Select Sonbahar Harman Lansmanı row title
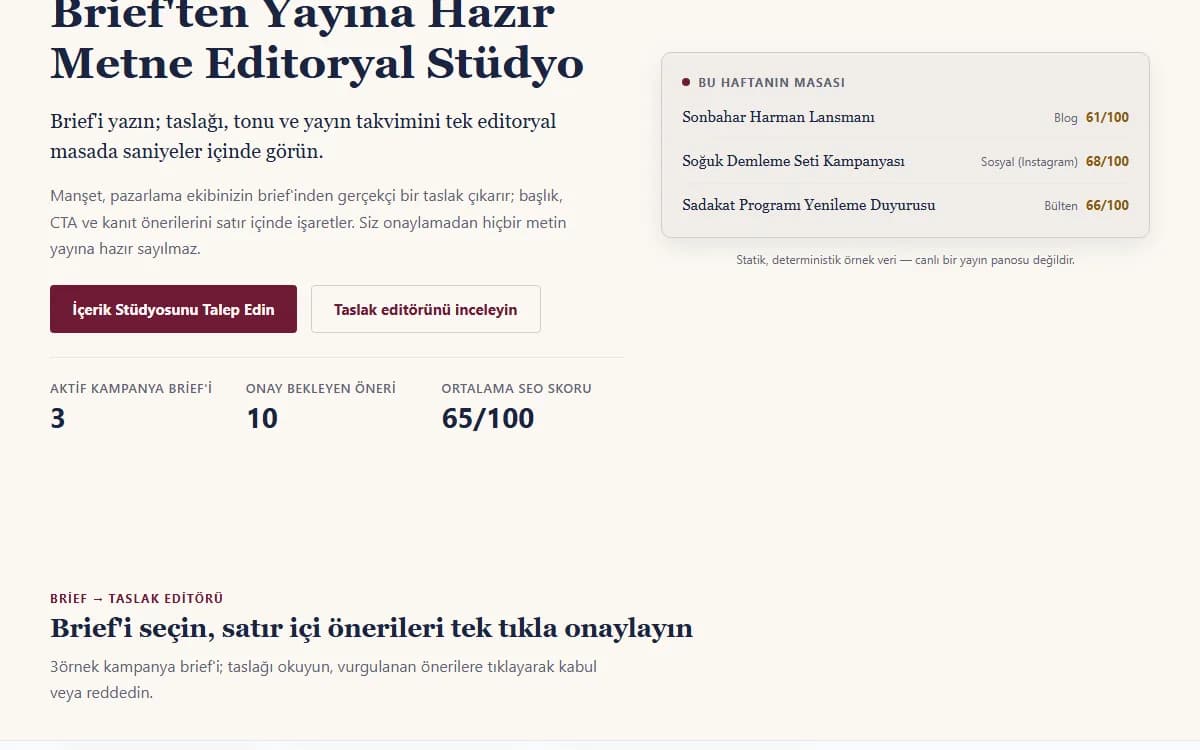The height and width of the screenshot is (750, 1200). [x=778, y=117]
